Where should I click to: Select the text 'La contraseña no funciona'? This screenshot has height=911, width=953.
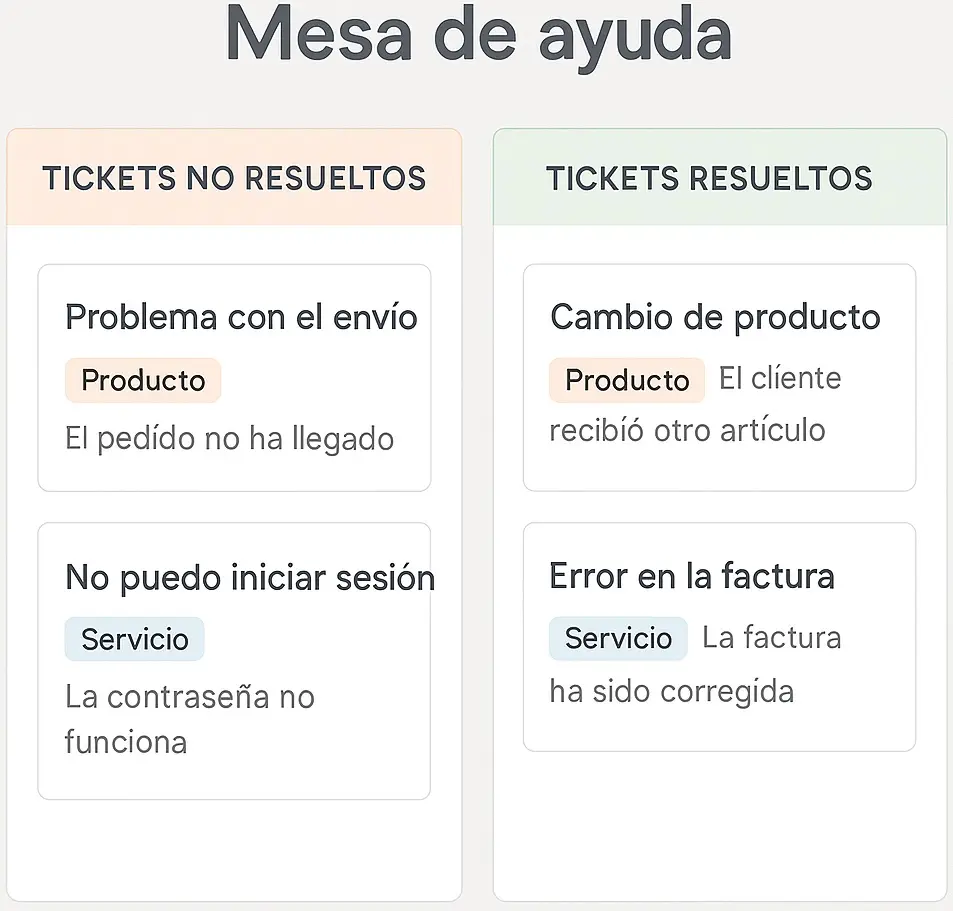[x=190, y=719]
